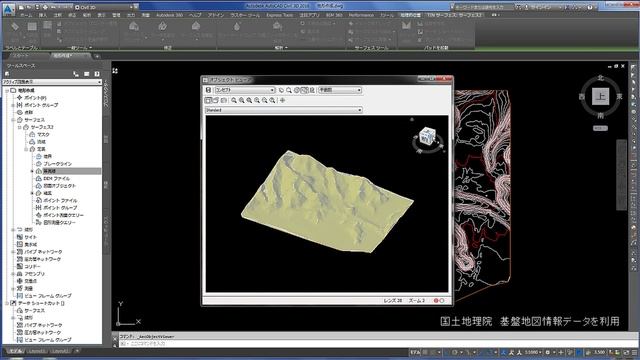Click the Object Viewer ViewCube

coord(427,135)
